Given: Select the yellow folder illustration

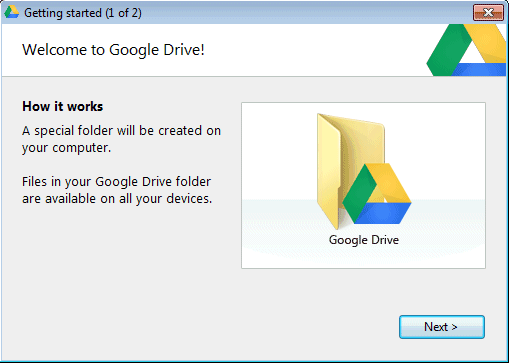Looking at the screenshot, I should coord(350,170).
